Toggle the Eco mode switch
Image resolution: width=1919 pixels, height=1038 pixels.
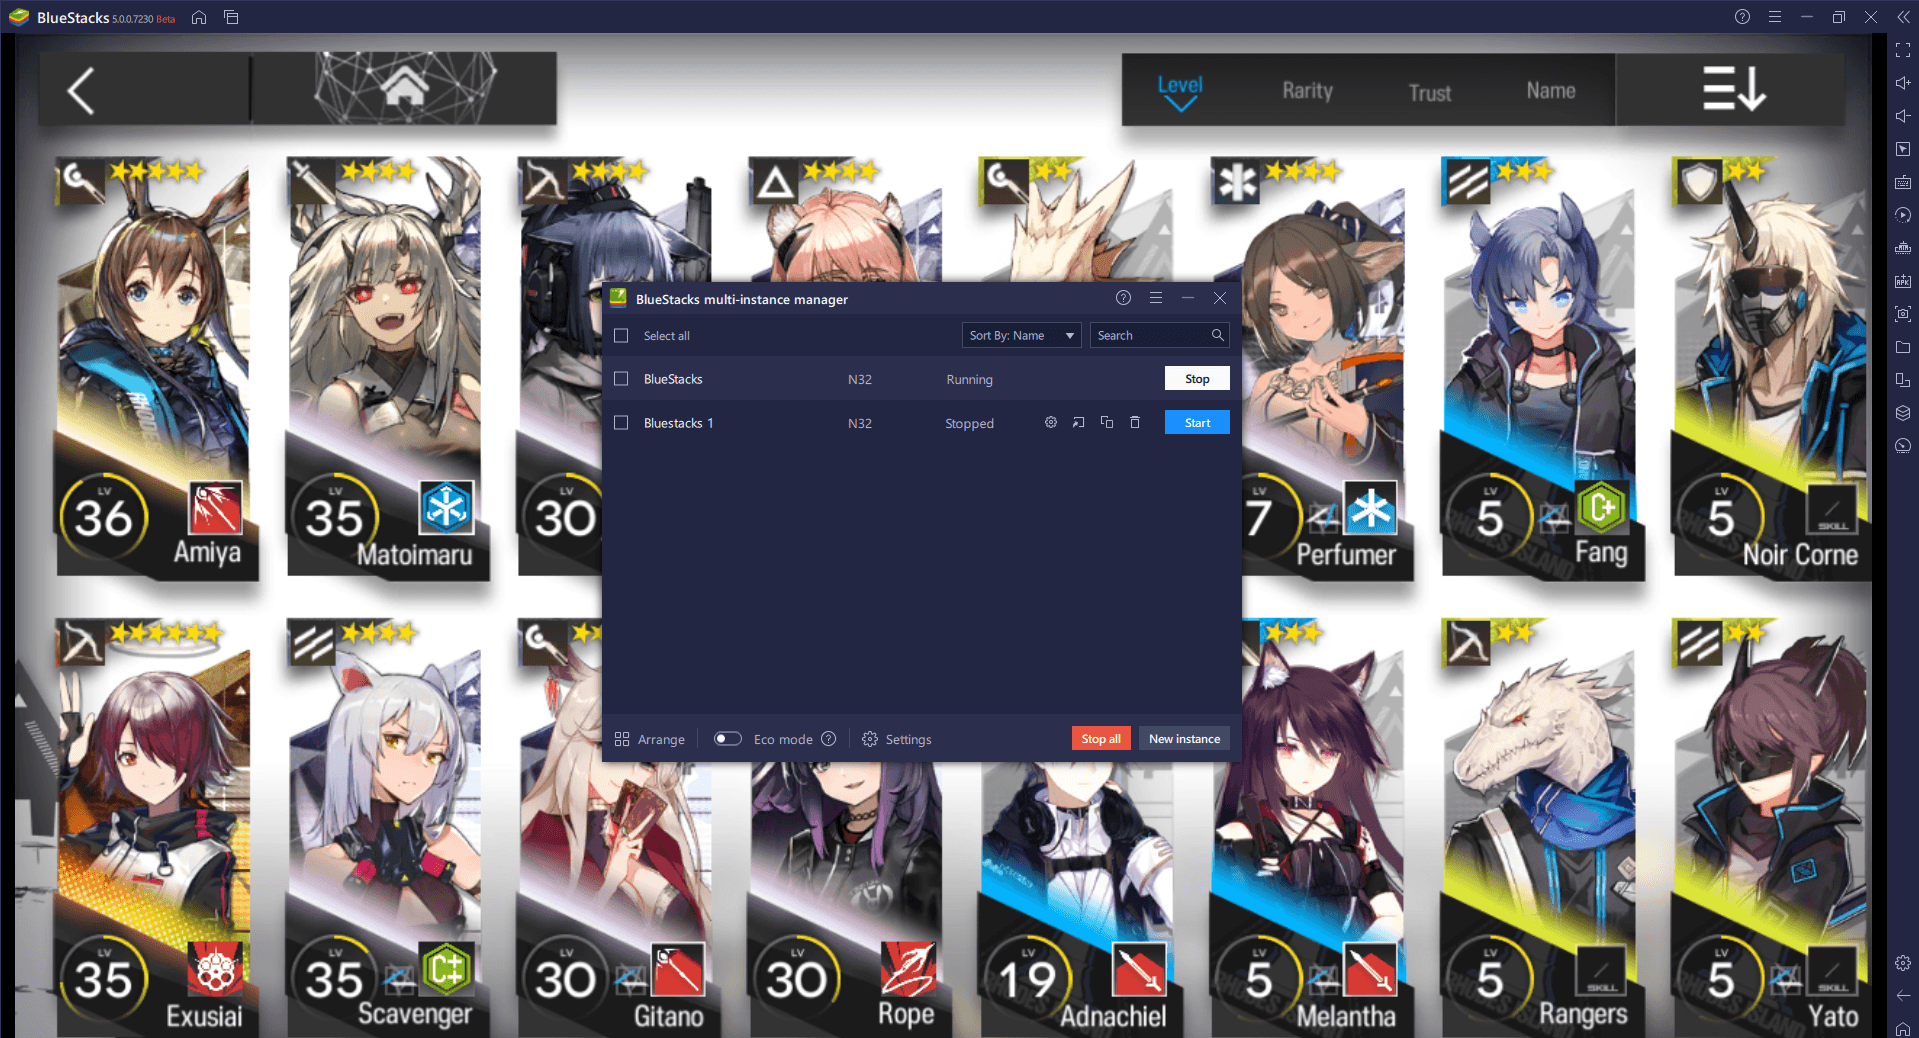[728, 739]
